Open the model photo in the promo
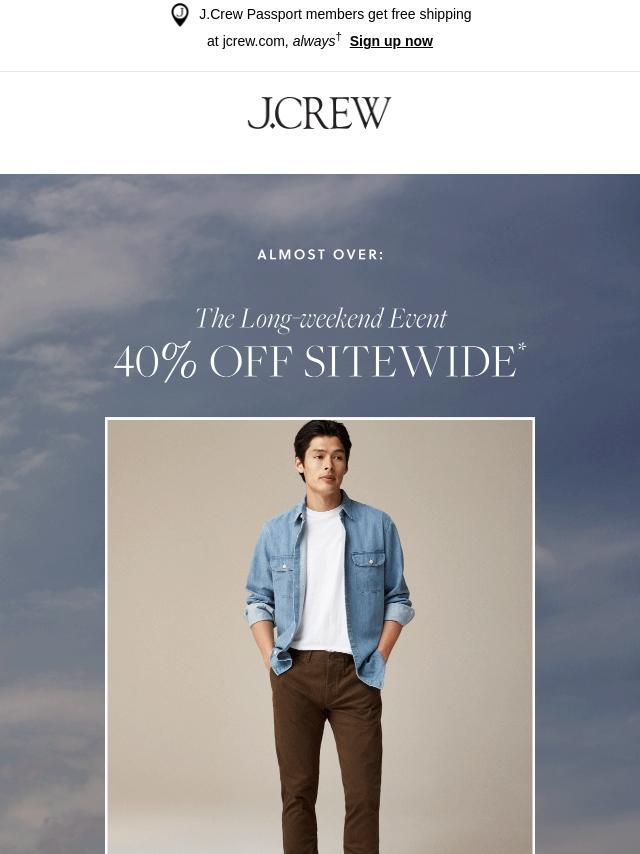This screenshot has height=854, width=640. pos(320,636)
